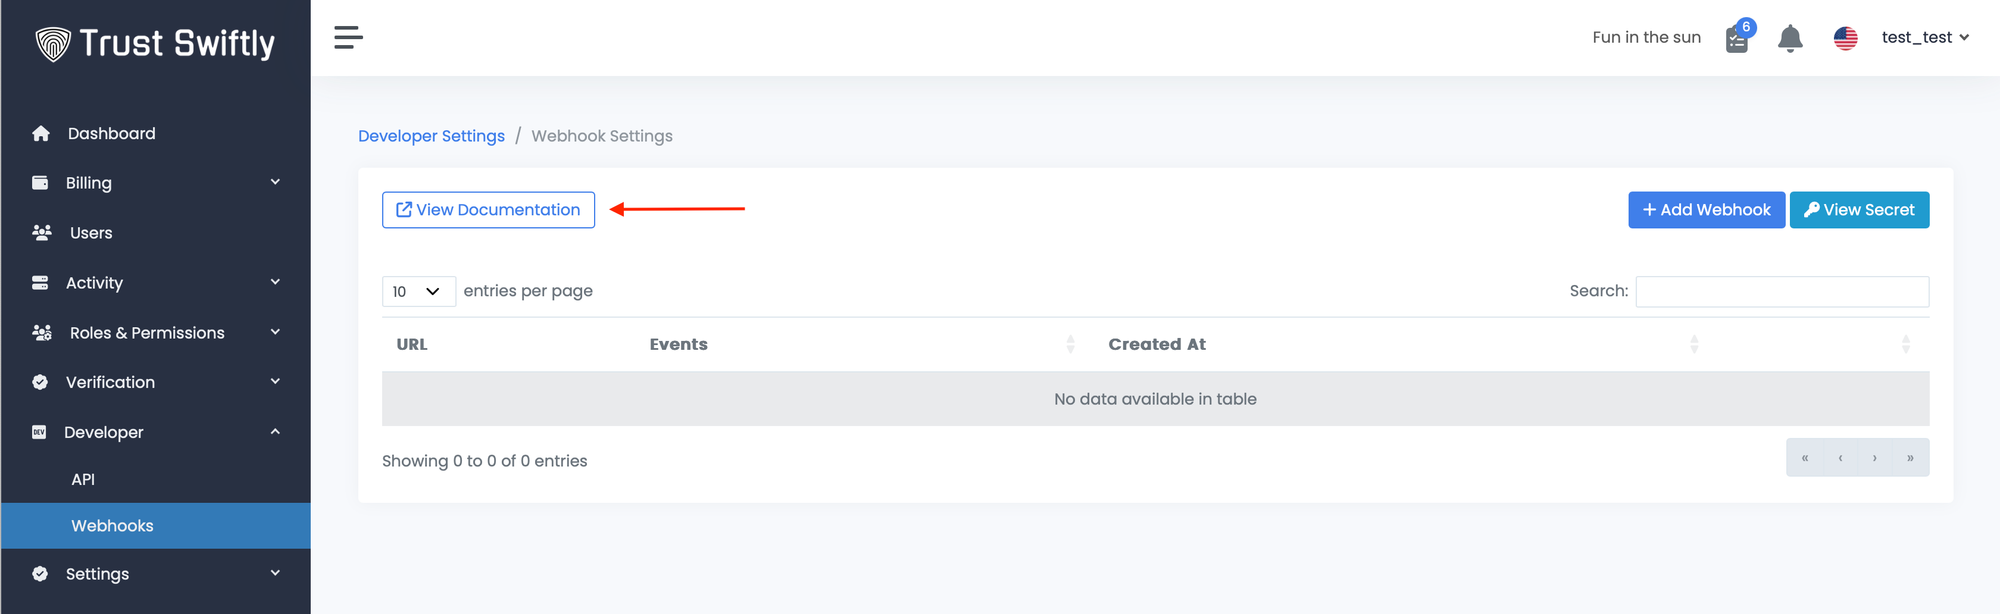Click into the Search input field
The height and width of the screenshot is (614, 2000).
click(x=1782, y=291)
